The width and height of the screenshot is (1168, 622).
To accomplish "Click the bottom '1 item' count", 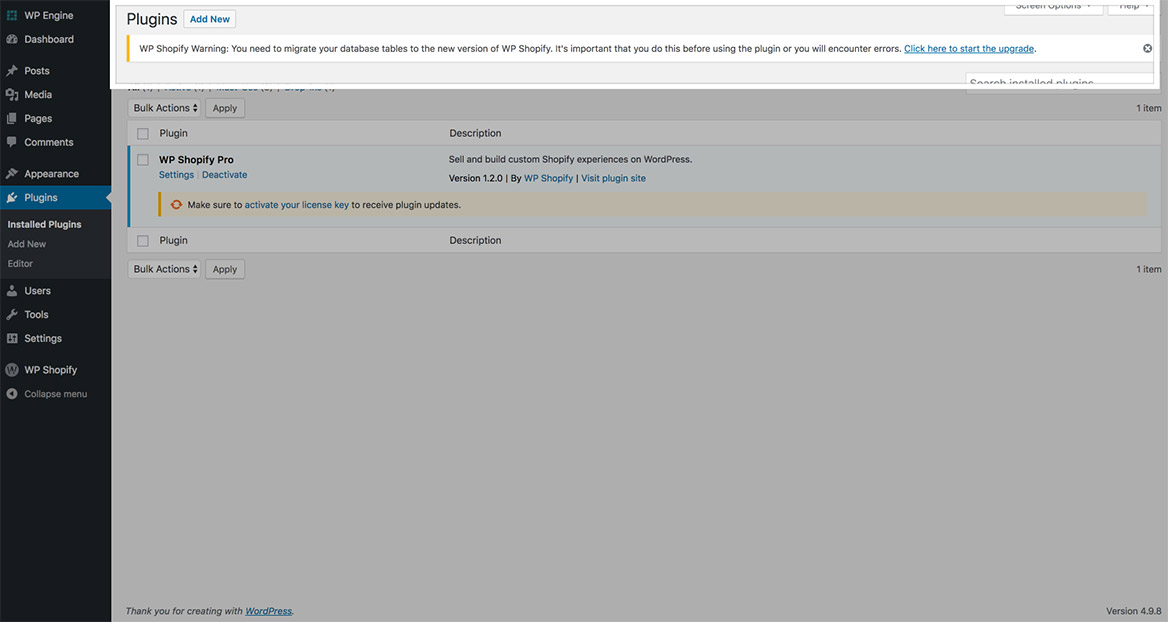I will (1149, 269).
